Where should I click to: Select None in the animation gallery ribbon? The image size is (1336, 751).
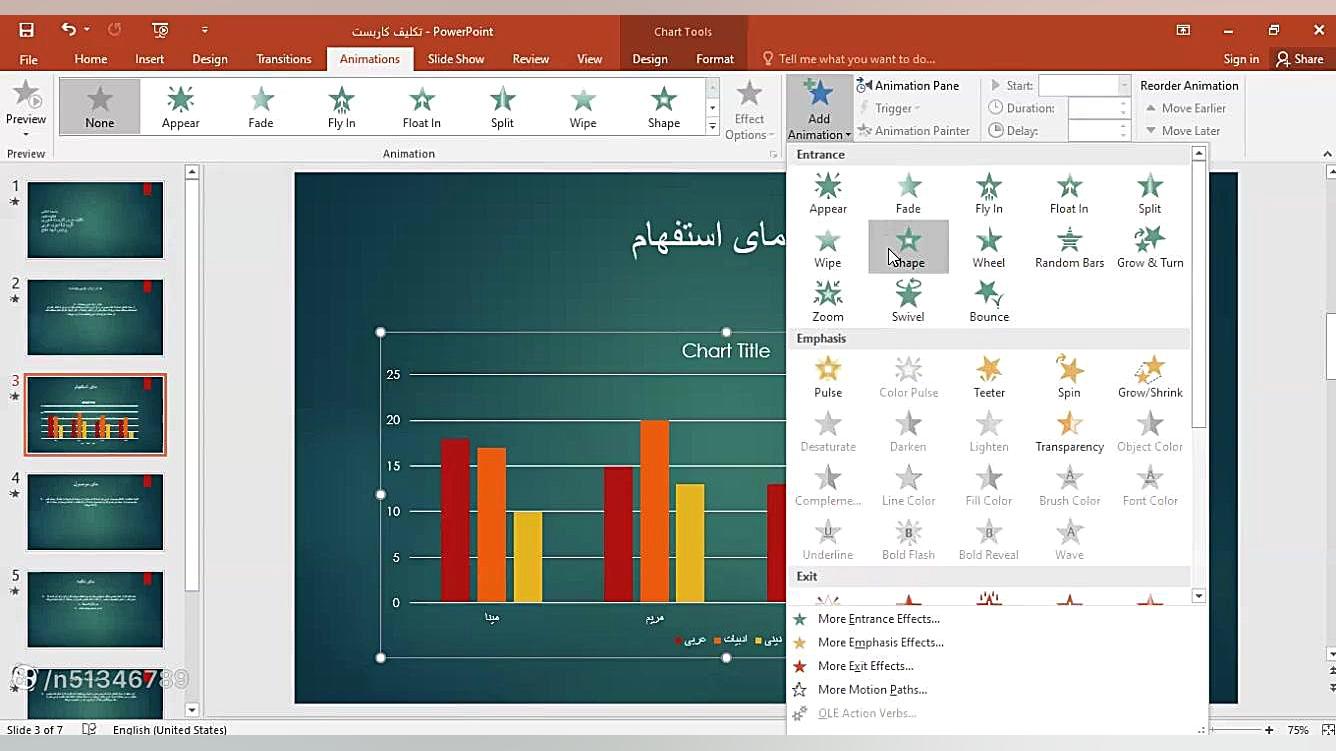[x=99, y=106]
